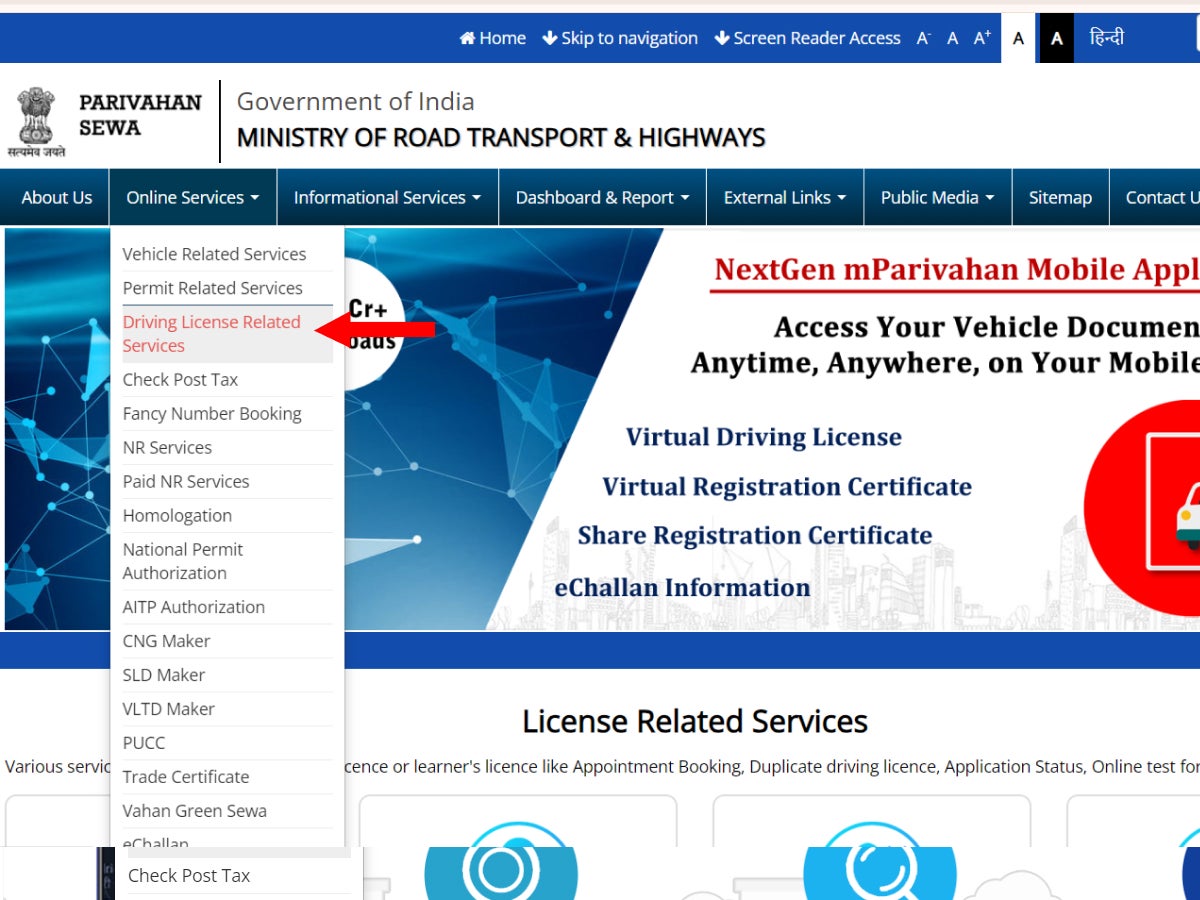Open the Public Media menu
Viewport: 1200px width, 900px height.
coord(936,197)
